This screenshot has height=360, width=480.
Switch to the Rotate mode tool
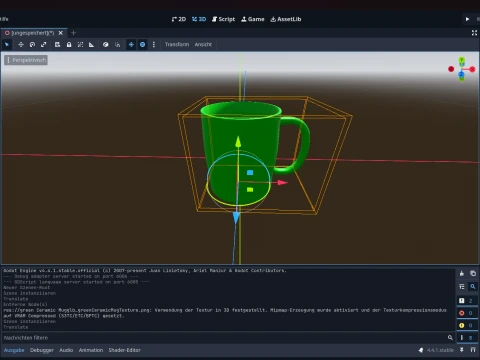32,44
